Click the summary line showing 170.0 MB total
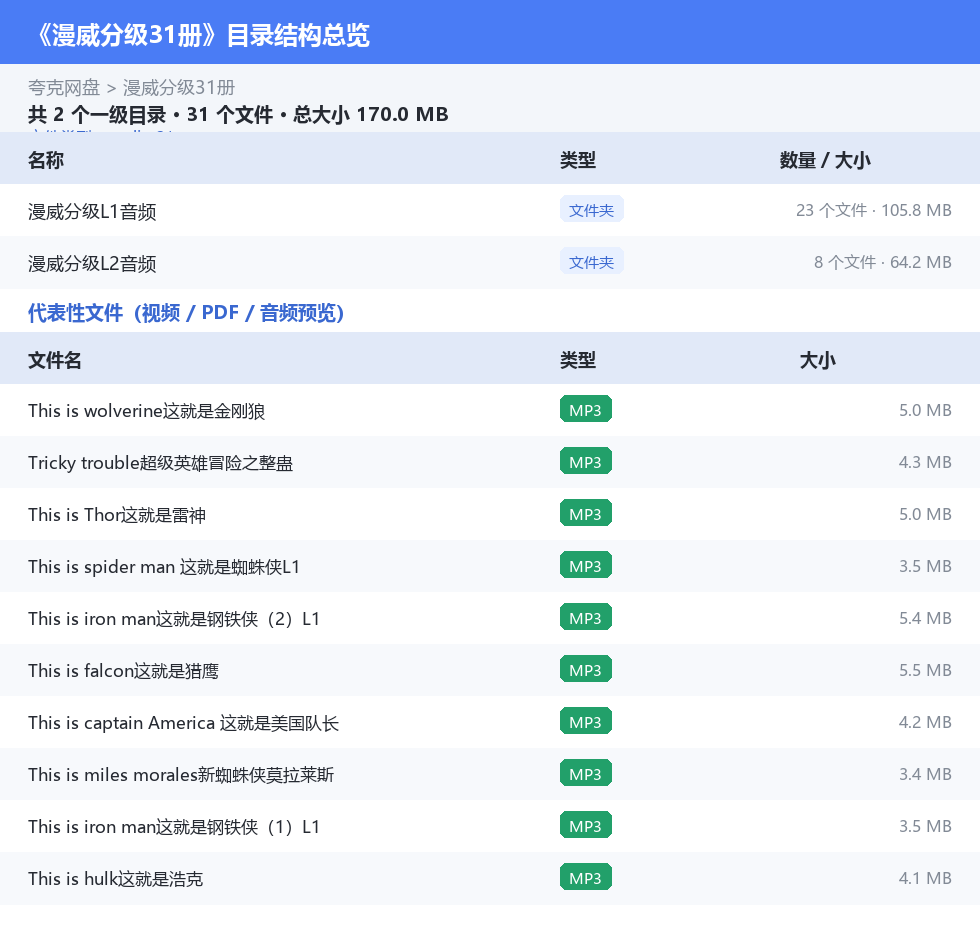Viewport: 980px width, 936px height. pos(238,114)
